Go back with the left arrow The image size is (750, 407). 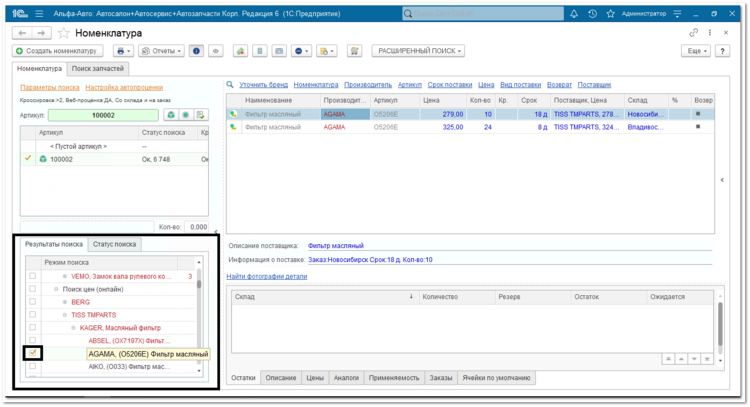point(22,33)
